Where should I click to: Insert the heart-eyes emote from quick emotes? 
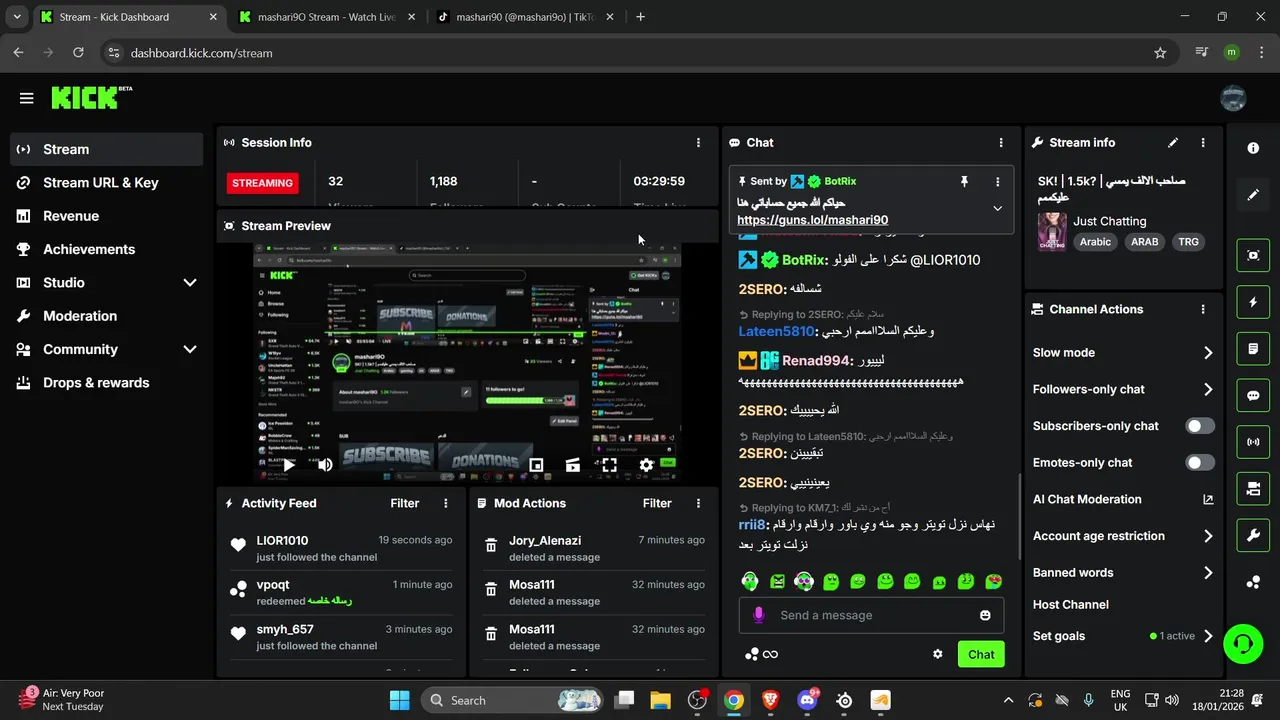point(993,581)
